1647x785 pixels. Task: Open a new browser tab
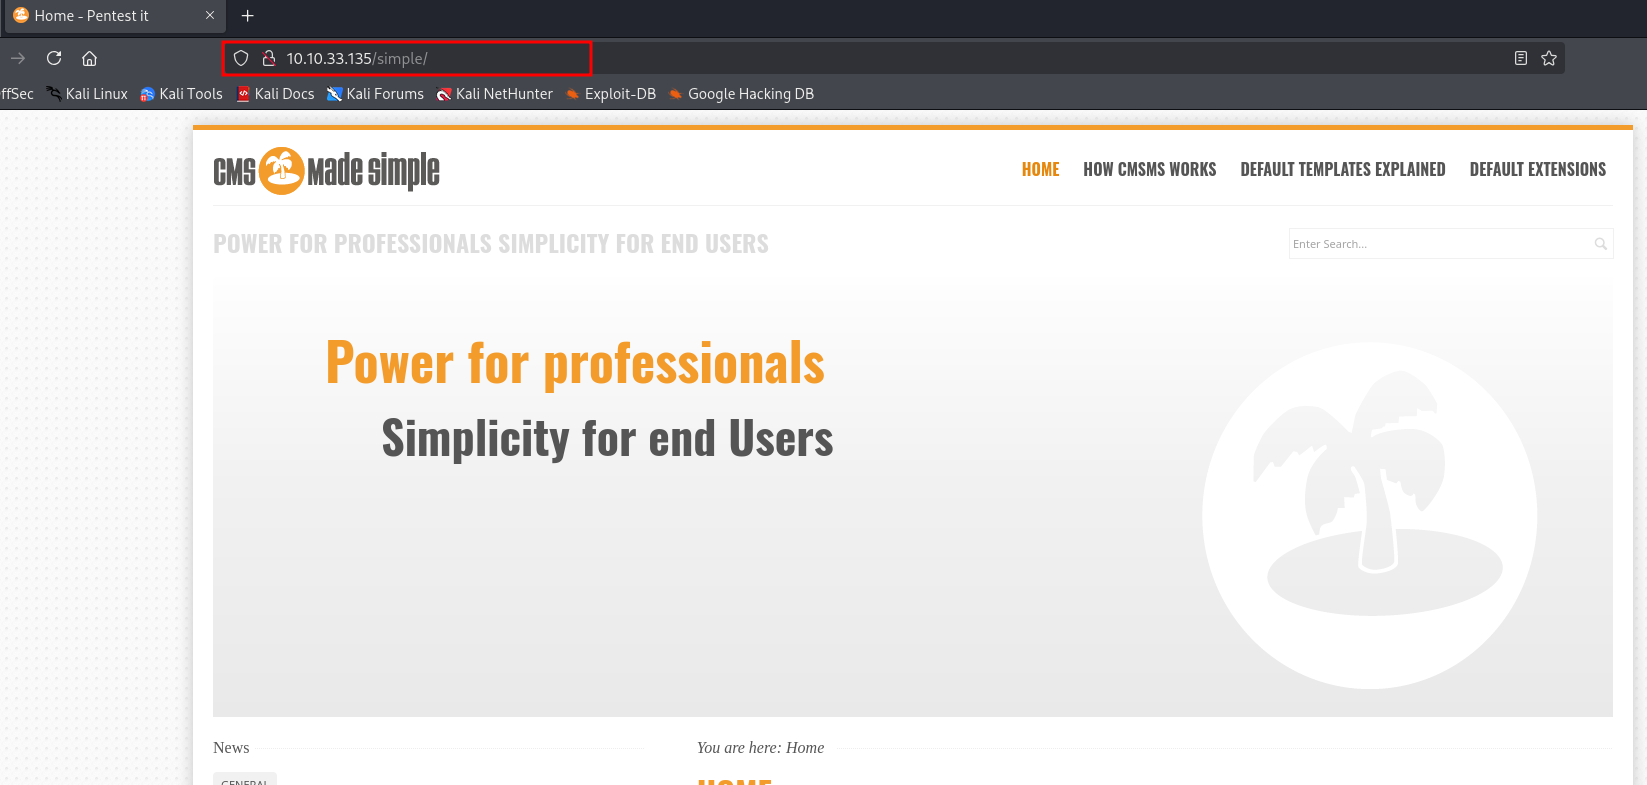(x=248, y=16)
